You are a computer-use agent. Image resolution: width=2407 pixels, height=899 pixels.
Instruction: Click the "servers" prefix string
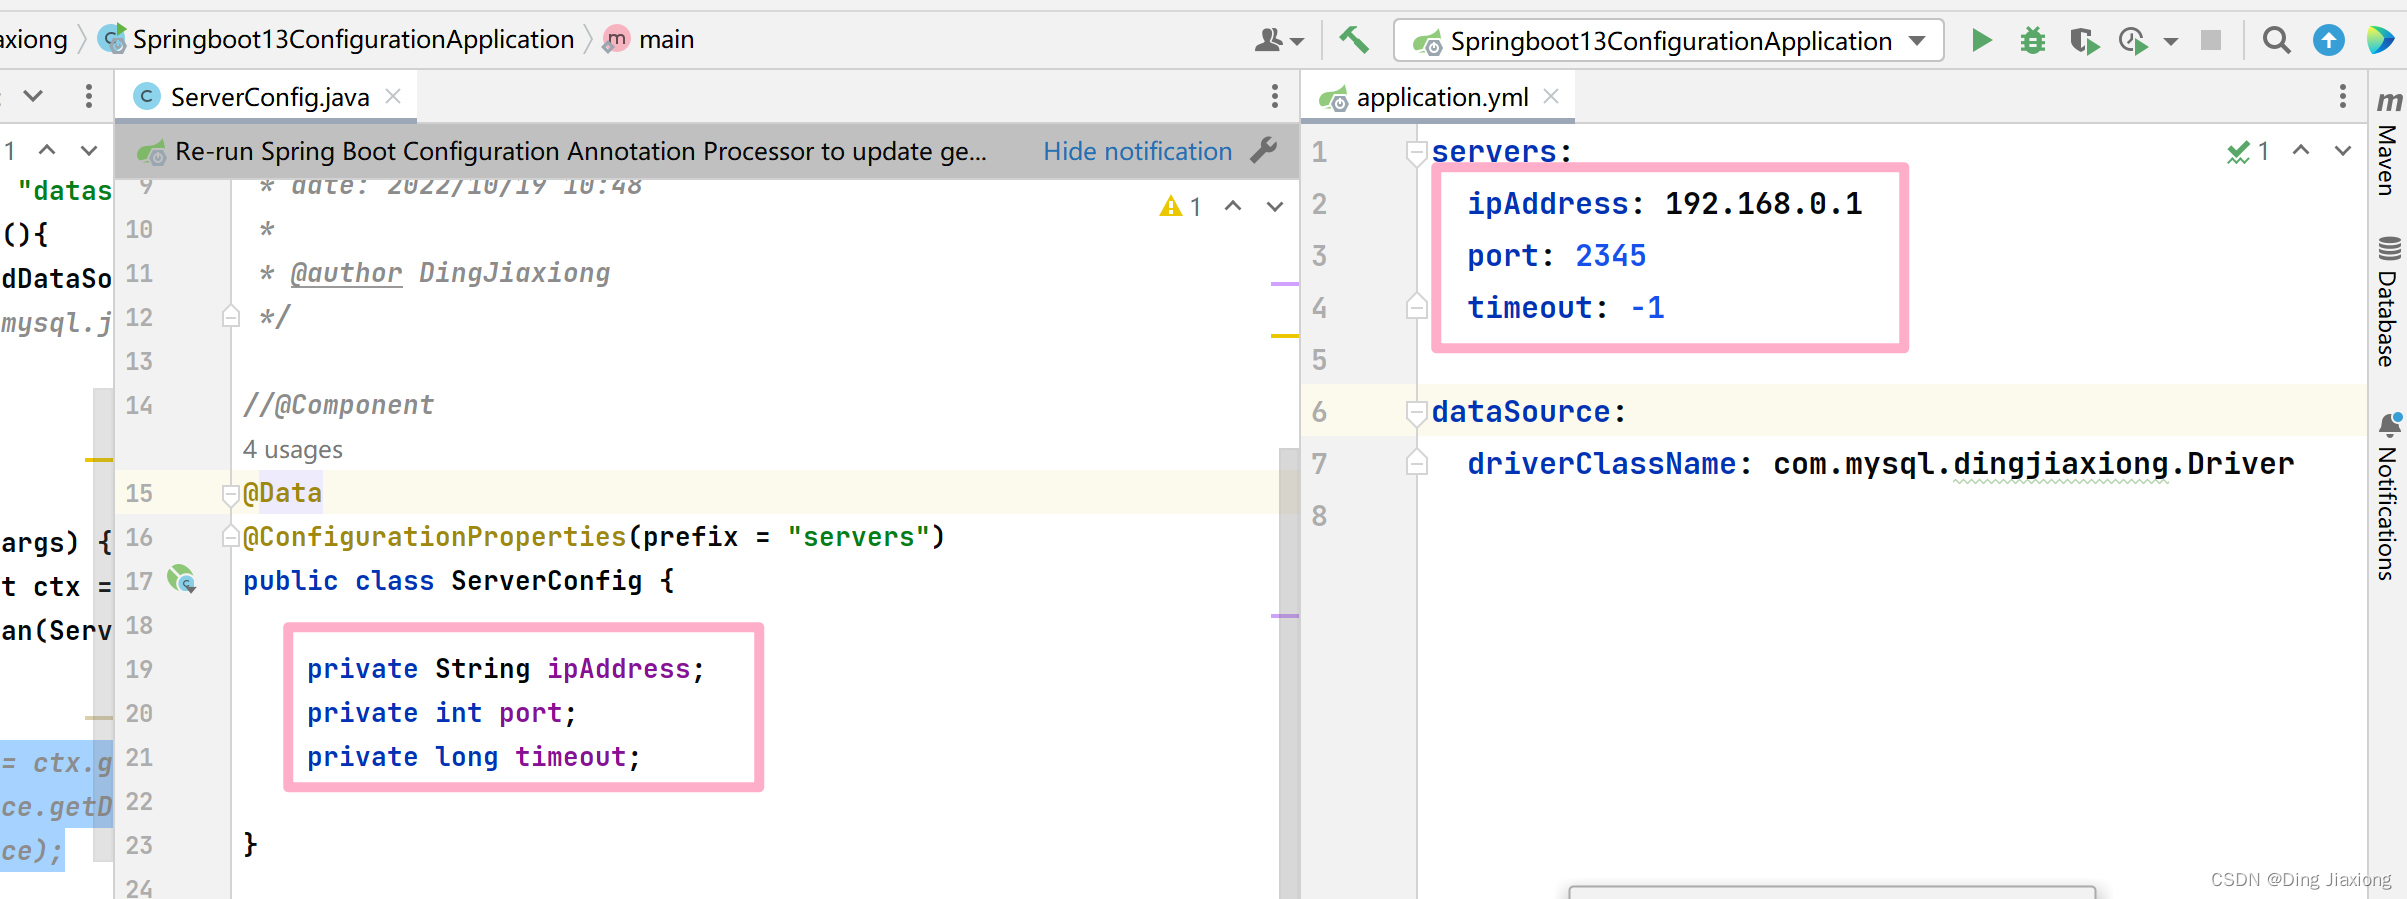(x=858, y=537)
